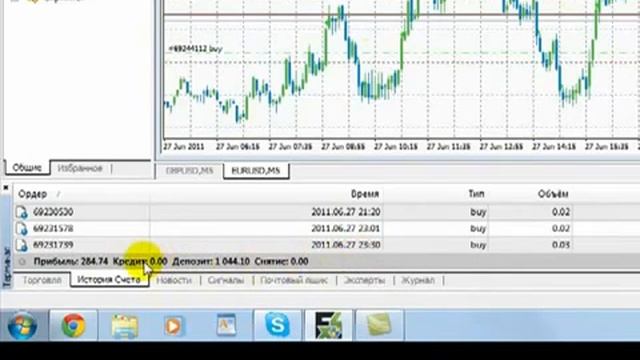Click the round icon before Прибыль summary
Viewport: 640px width, 360px height.
[22, 262]
